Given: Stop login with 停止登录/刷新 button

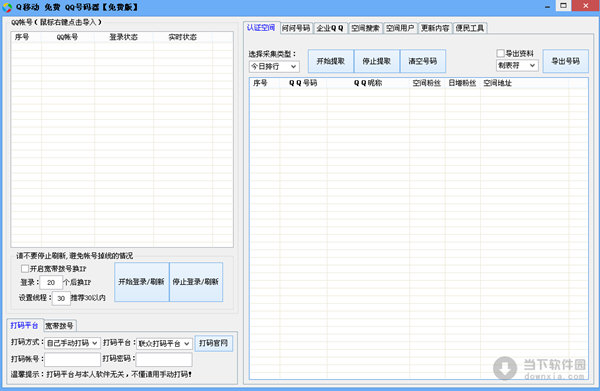Looking at the screenshot, I should (196, 282).
